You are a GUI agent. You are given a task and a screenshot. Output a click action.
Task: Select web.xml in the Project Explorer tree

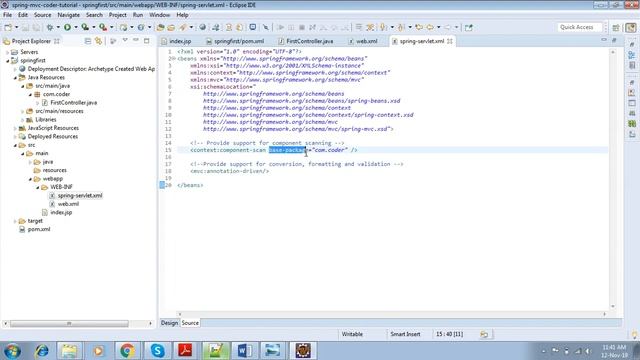(x=68, y=204)
